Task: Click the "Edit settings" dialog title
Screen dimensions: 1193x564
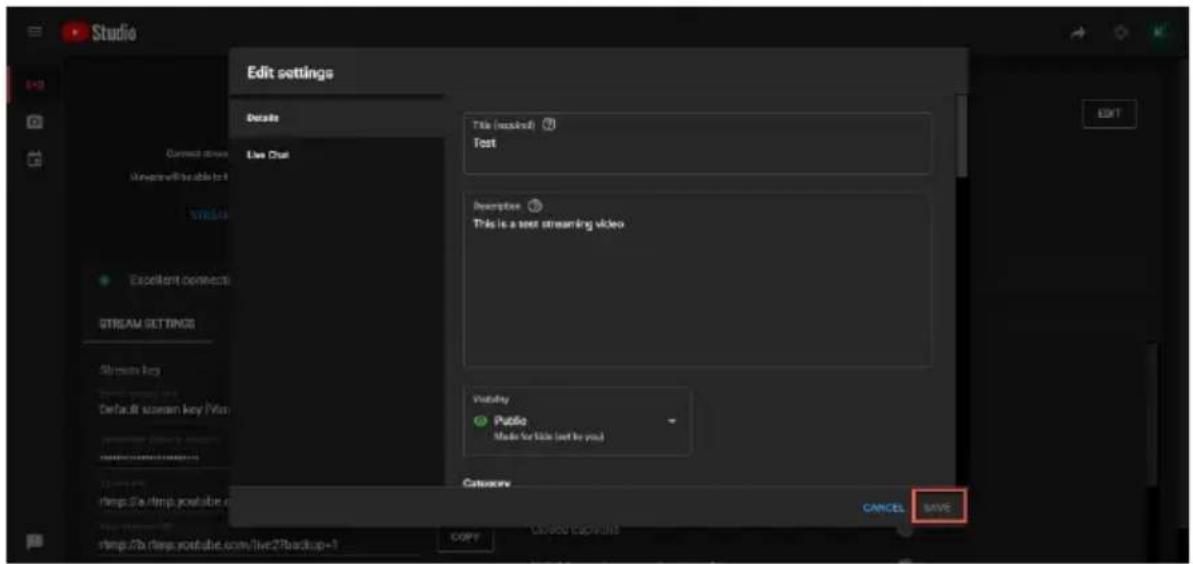Action: (291, 73)
